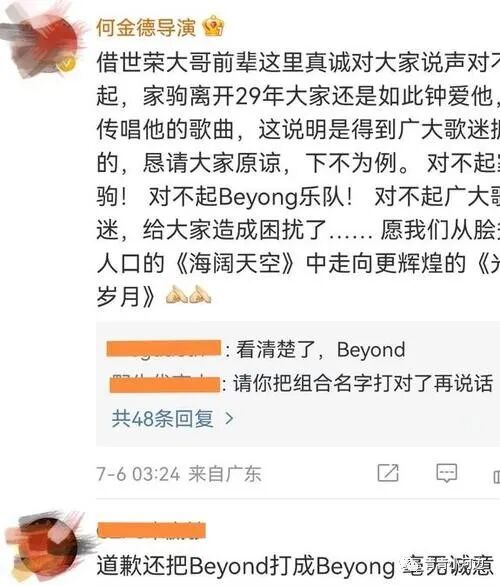
Task: Tap the yellow verified badge on the avatar
Action: 66,64
